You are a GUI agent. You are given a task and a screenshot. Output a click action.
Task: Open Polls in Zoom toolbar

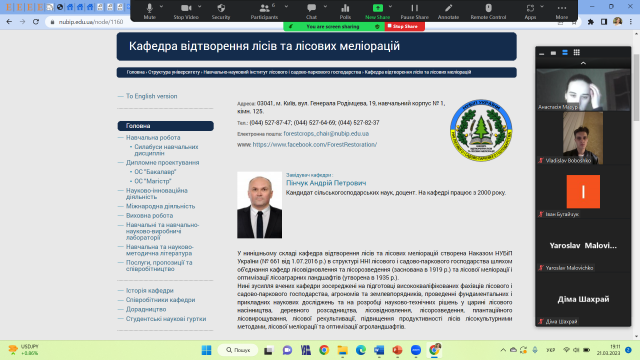pyautogui.click(x=345, y=11)
